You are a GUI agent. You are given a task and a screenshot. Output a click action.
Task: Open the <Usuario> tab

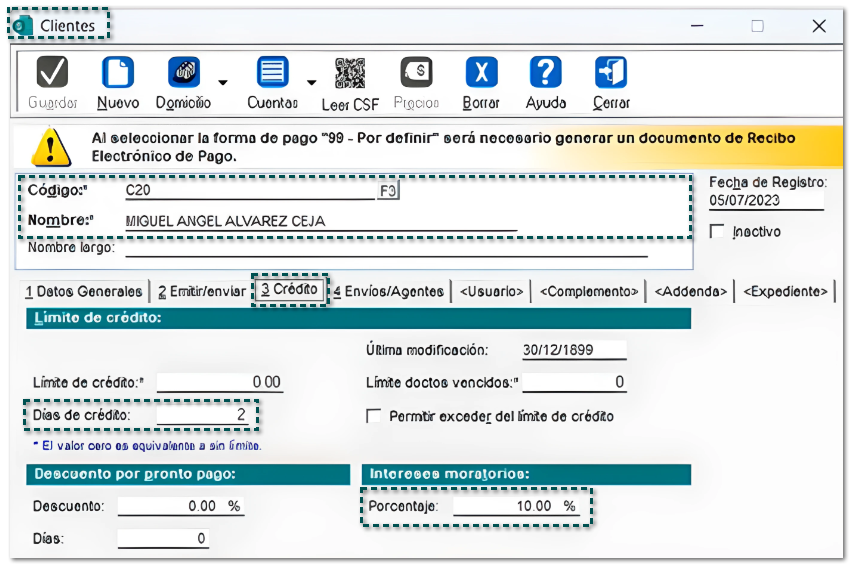491,291
